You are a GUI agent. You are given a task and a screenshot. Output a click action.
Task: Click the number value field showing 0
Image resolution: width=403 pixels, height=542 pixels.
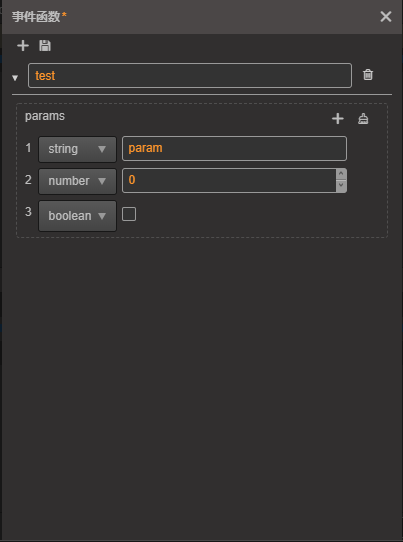pyautogui.click(x=229, y=180)
